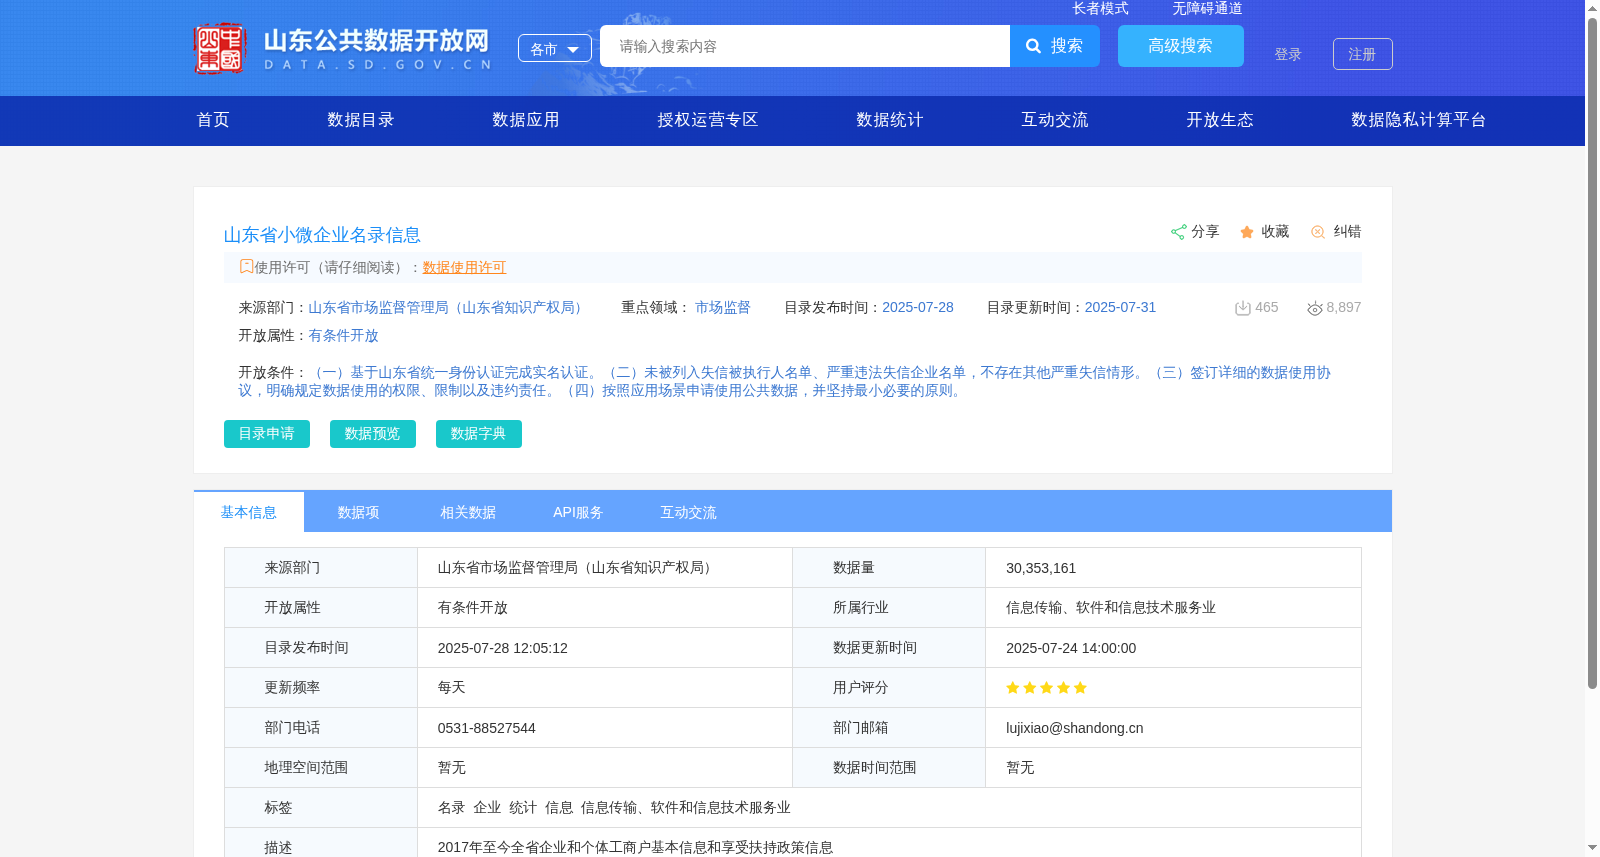Click the 统计 tag
1600x857 pixels.
pos(523,808)
